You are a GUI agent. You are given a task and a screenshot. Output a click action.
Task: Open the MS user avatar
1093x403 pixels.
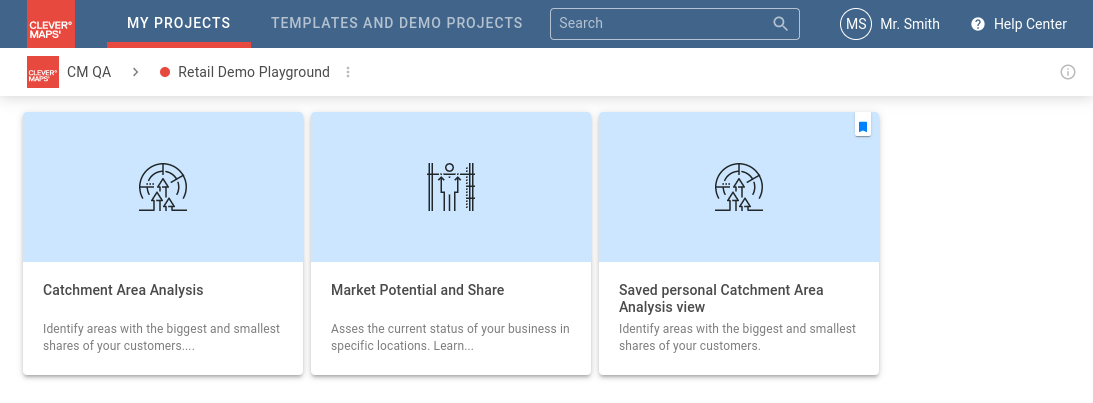tap(856, 24)
